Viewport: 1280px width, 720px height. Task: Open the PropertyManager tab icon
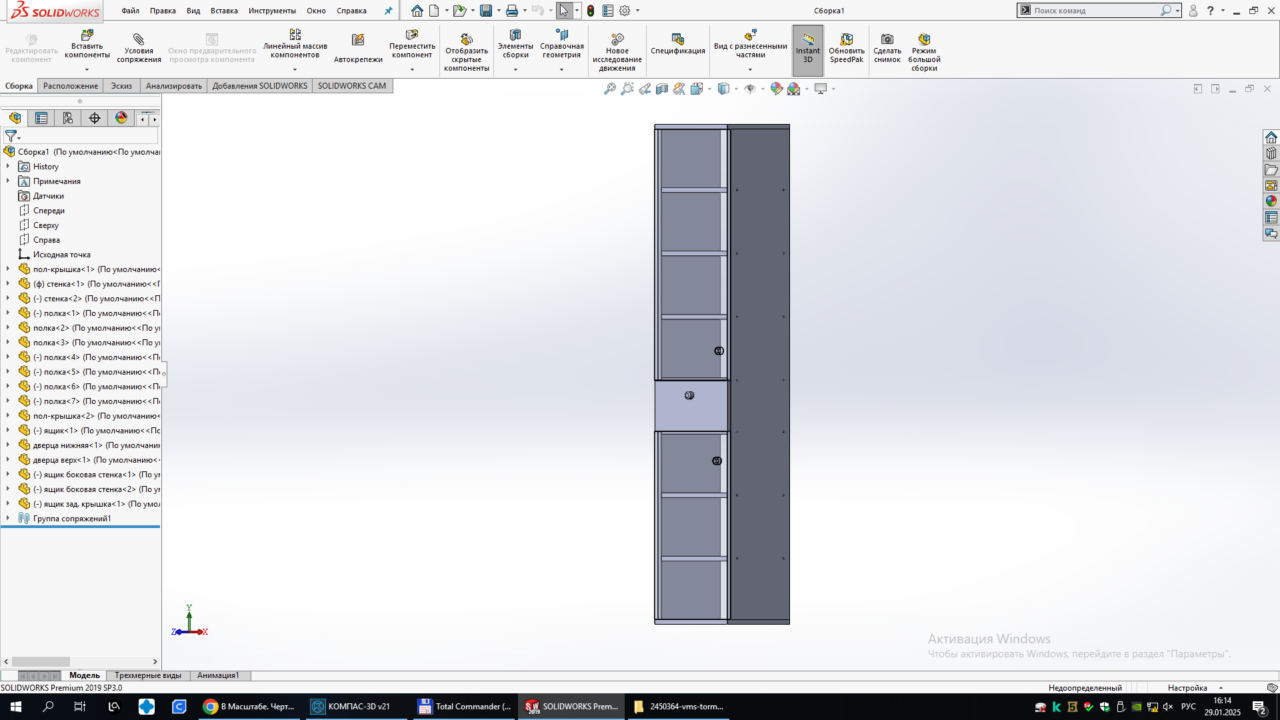click(x=41, y=118)
